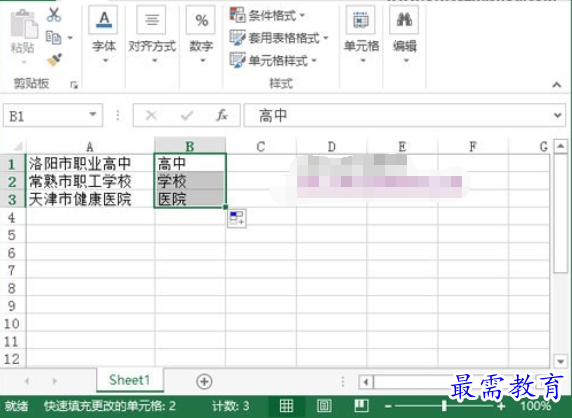Screen dimensions: 572x418
Task: Click the confirm checkmark in formula bar
Action: (187, 116)
